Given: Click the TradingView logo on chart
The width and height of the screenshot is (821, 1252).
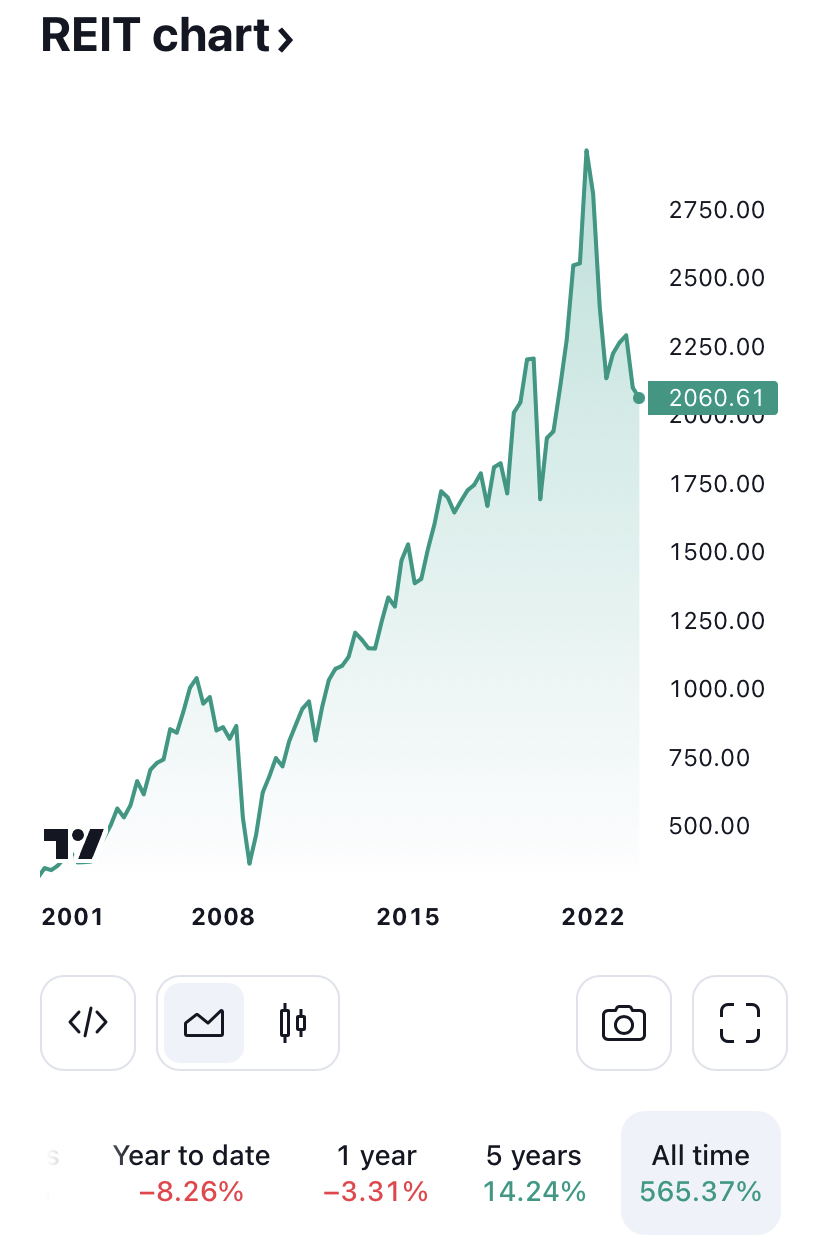Looking at the screenshot, I should point(73,845).
